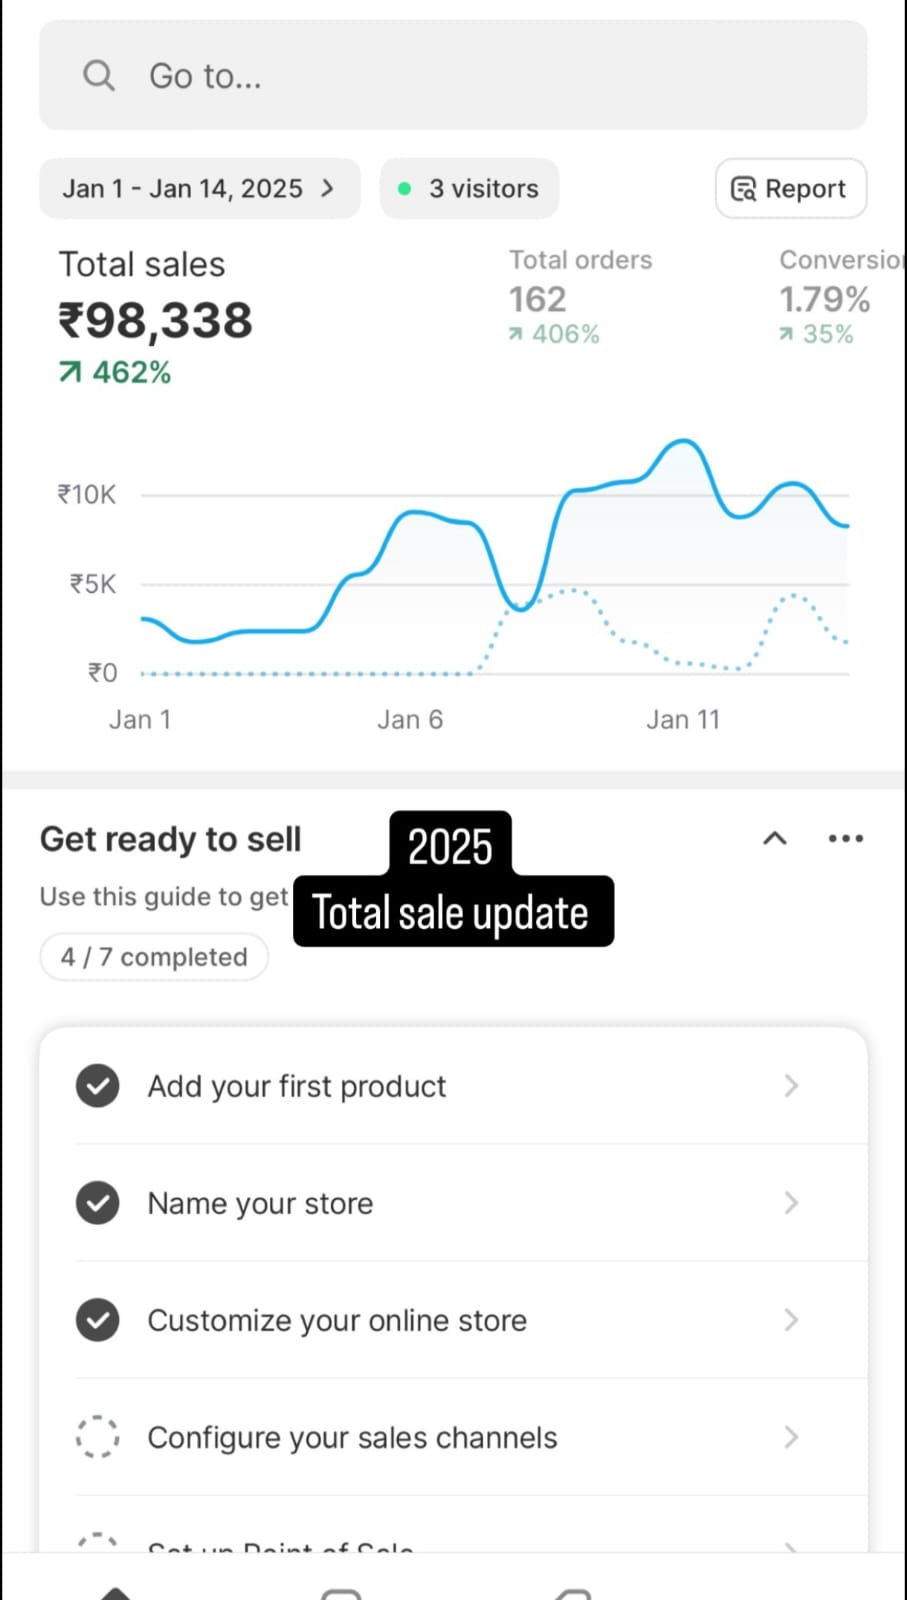Toggle the Customize your online store checkmark
Screen dimensions: 907x1600
[98, 1320]
